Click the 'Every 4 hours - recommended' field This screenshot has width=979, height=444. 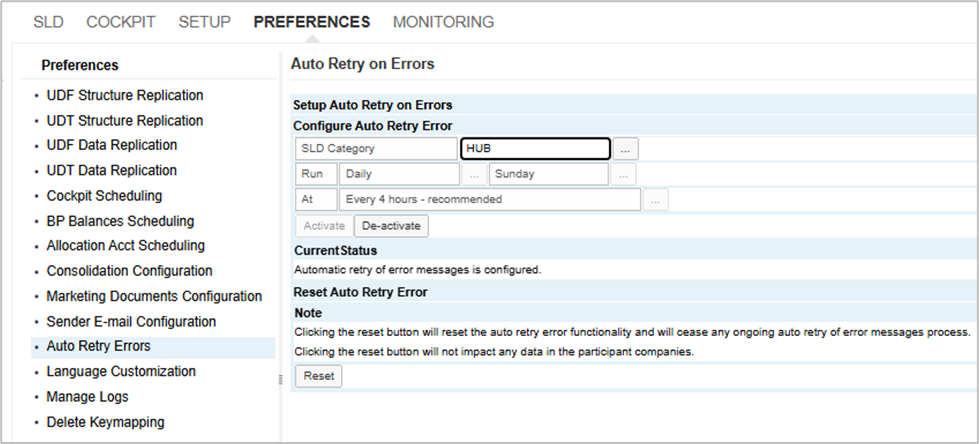coord(490,200)
